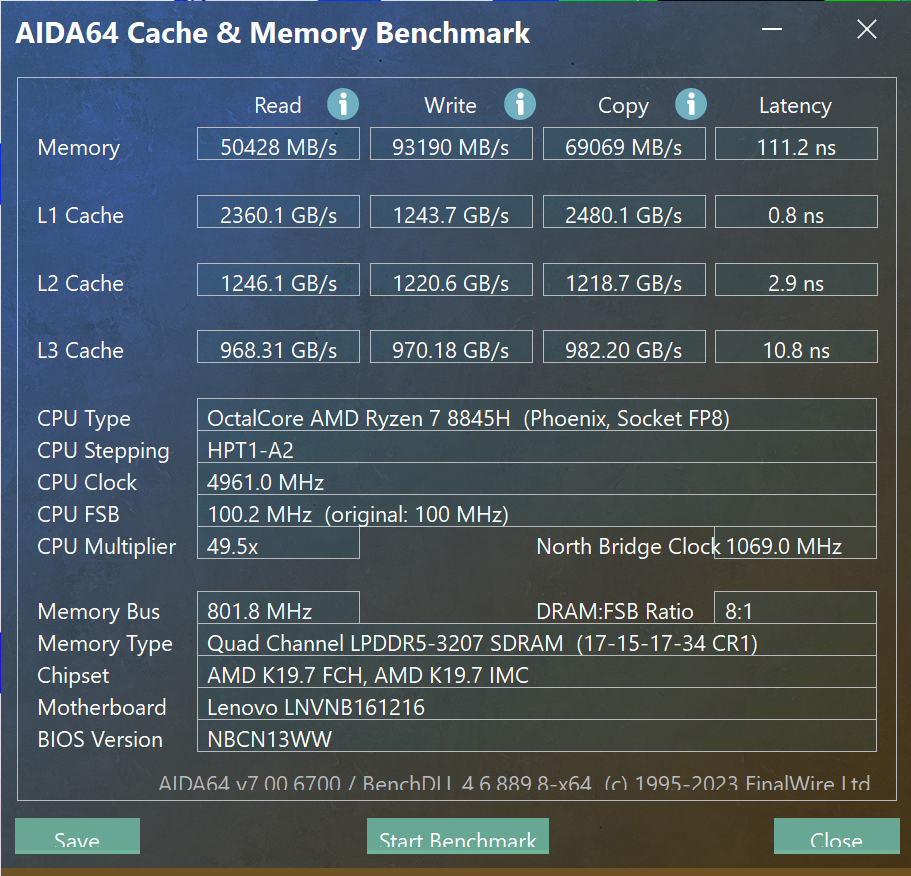Close the benchmark window with X
Viewport: 911px width, 876px height.
(867, 30)
